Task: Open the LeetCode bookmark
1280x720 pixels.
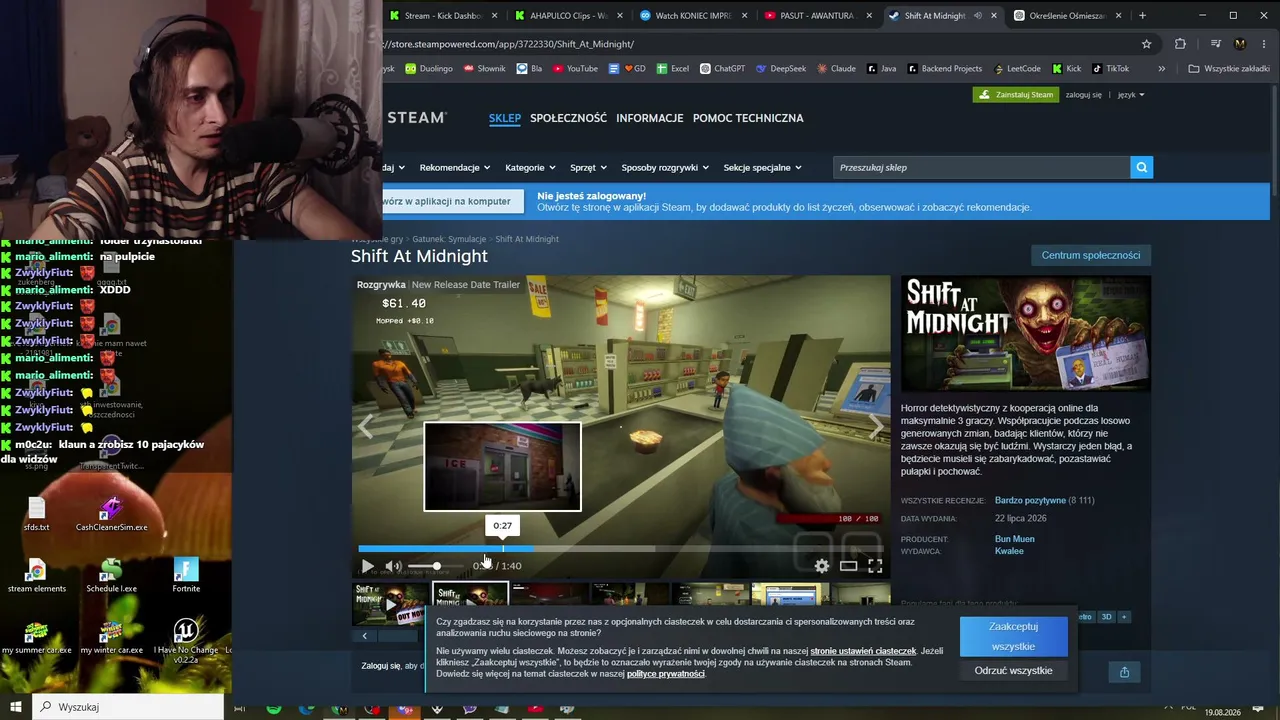Action: 1017,69
